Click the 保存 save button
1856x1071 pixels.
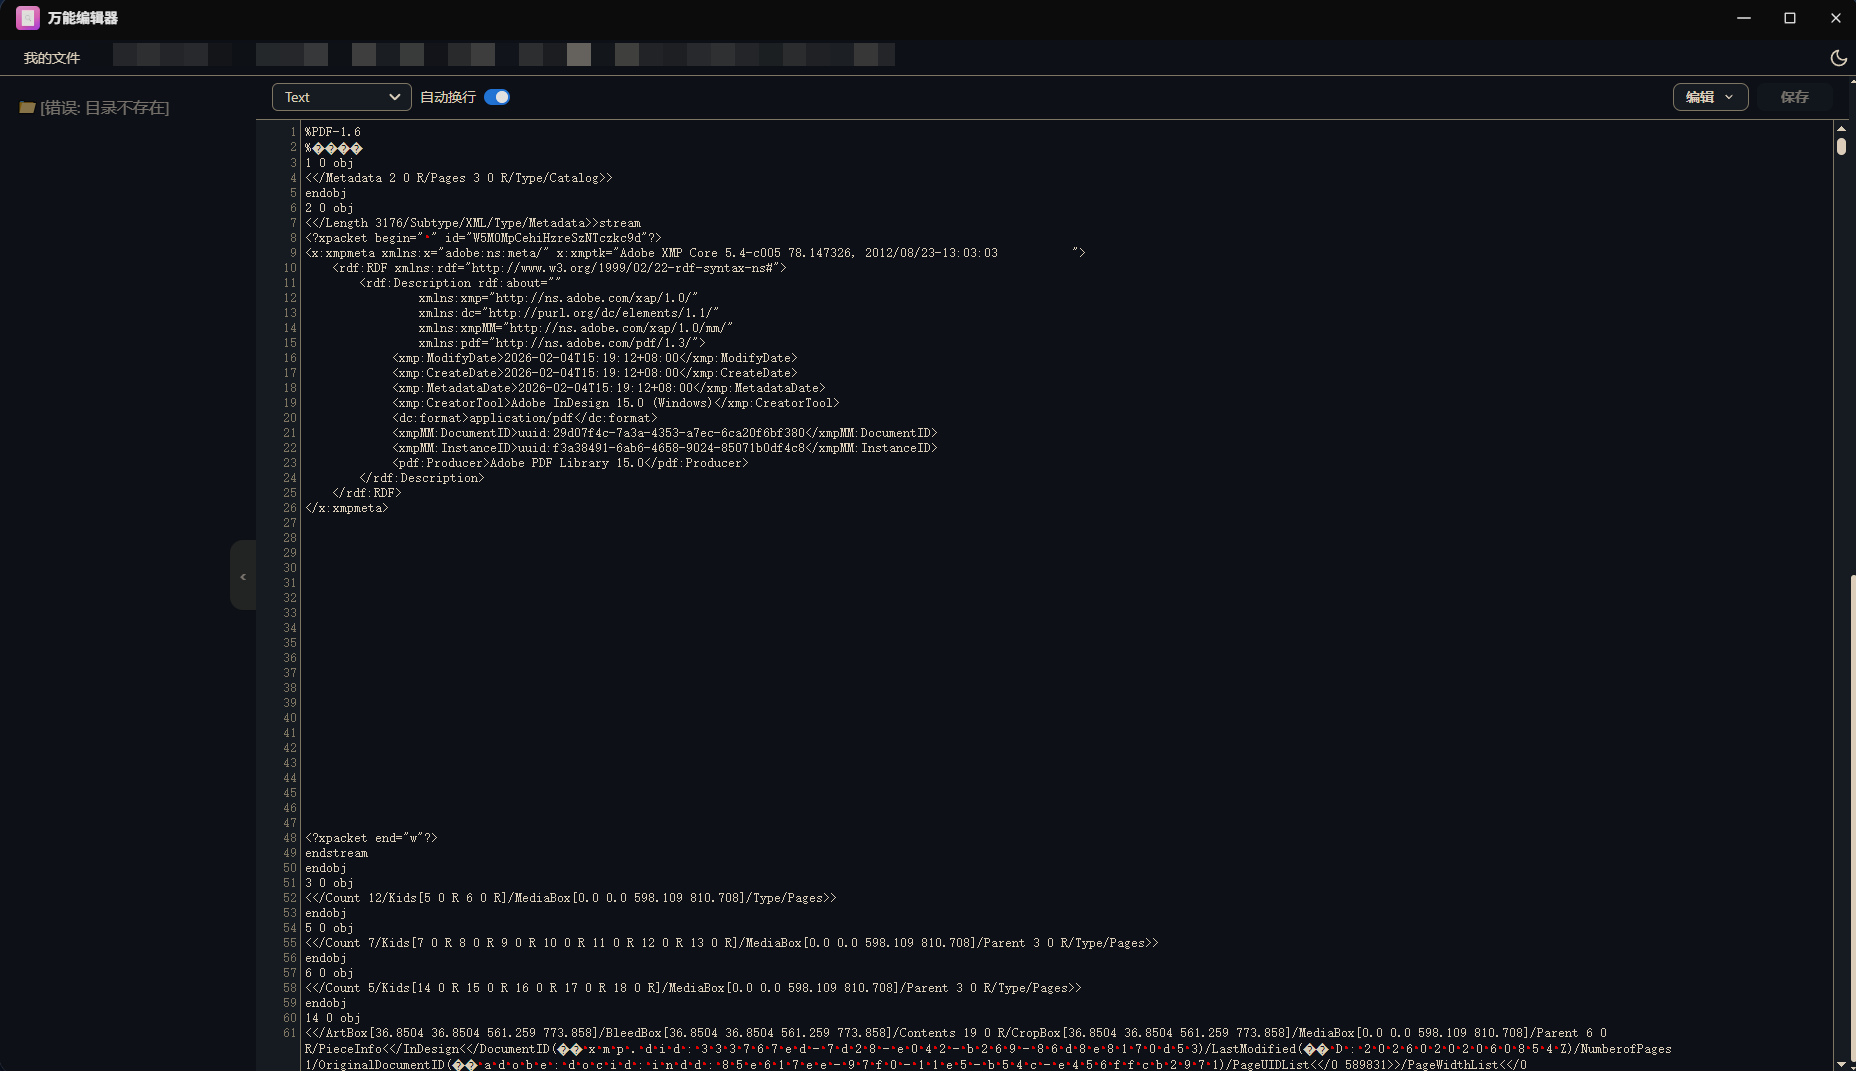[1794, 97]
